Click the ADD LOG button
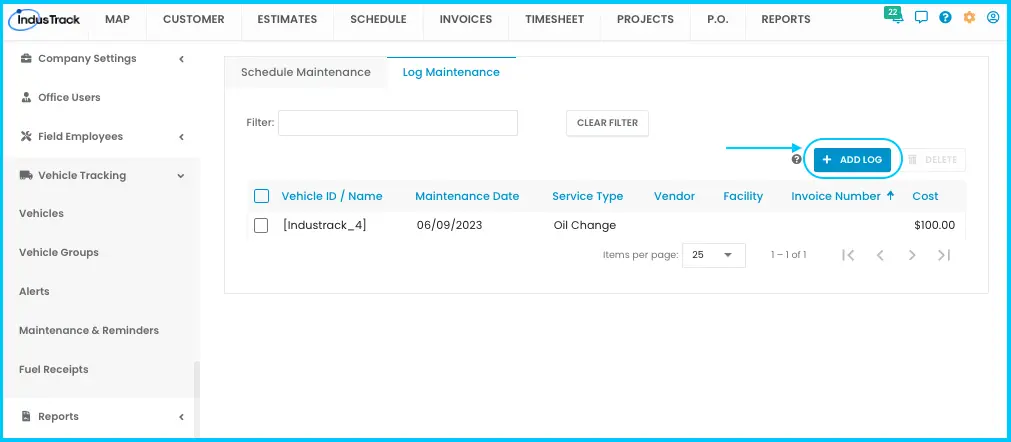This screenshot has width=1011, height=442. [x=852, y=160]
